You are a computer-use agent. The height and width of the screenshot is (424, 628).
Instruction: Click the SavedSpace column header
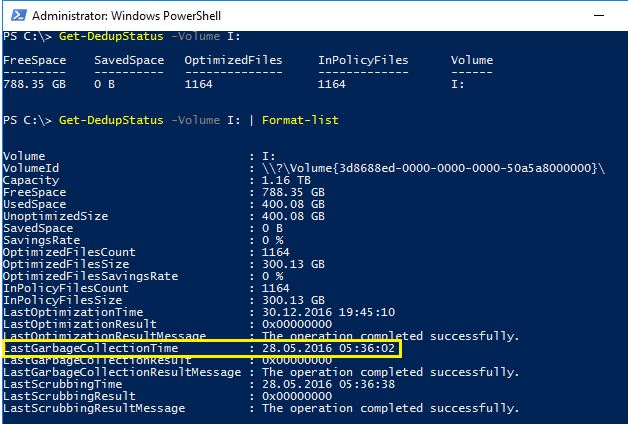coord(128,60)
